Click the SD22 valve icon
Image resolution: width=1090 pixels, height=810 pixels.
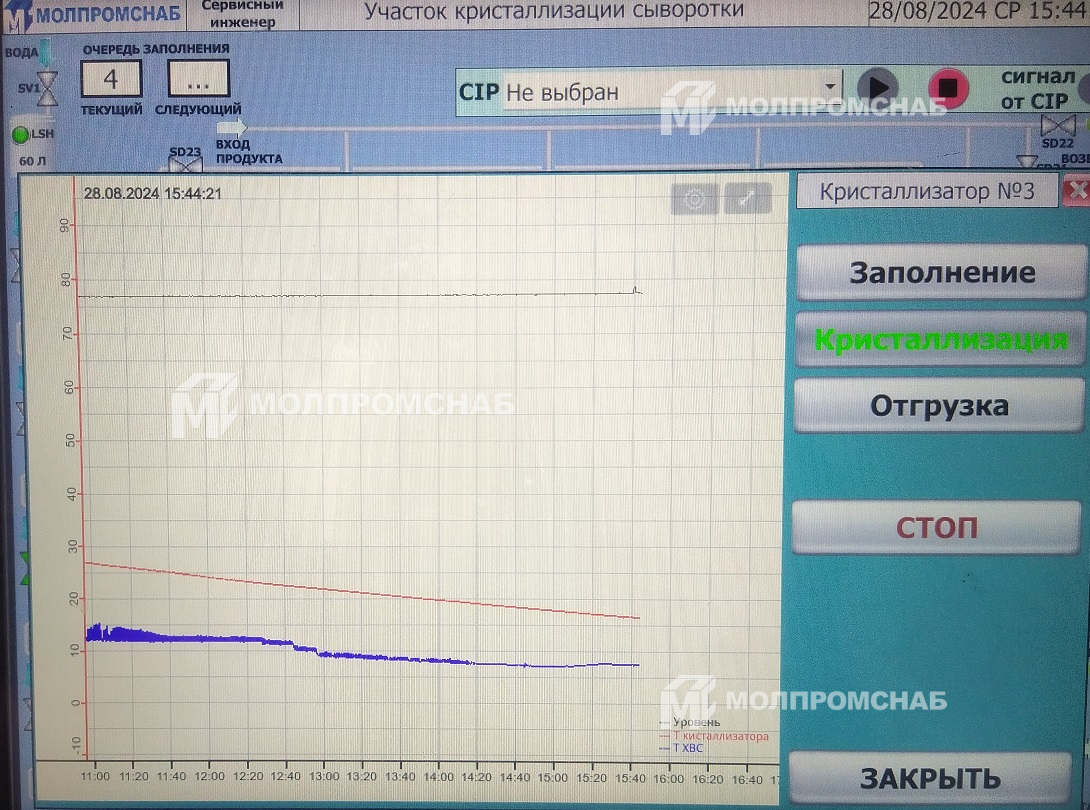[x=1057, y=126]
